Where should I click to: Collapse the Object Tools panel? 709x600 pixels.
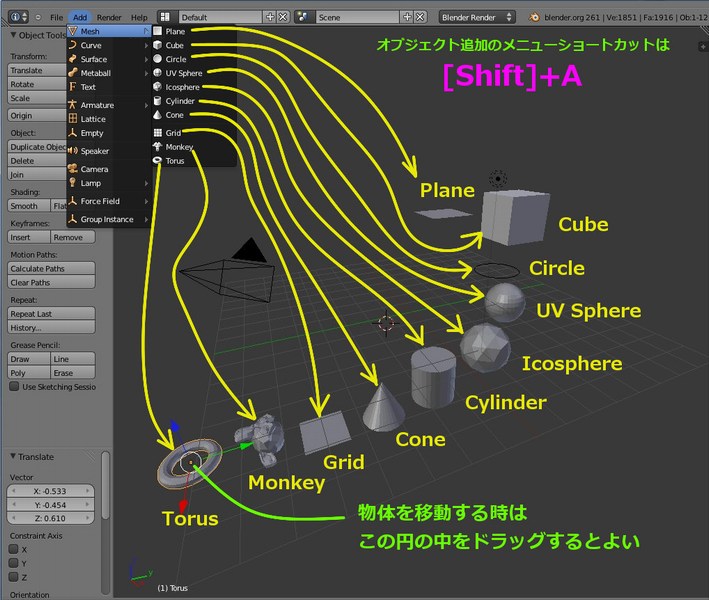(14, 35)
